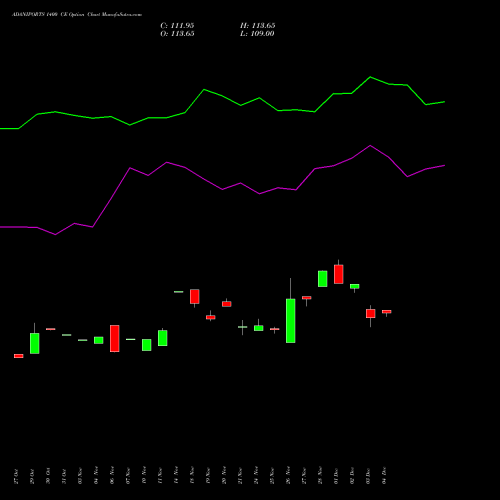Click the 25 Nov date label
The width and height of the screenshot is (500, 500).
272,476
